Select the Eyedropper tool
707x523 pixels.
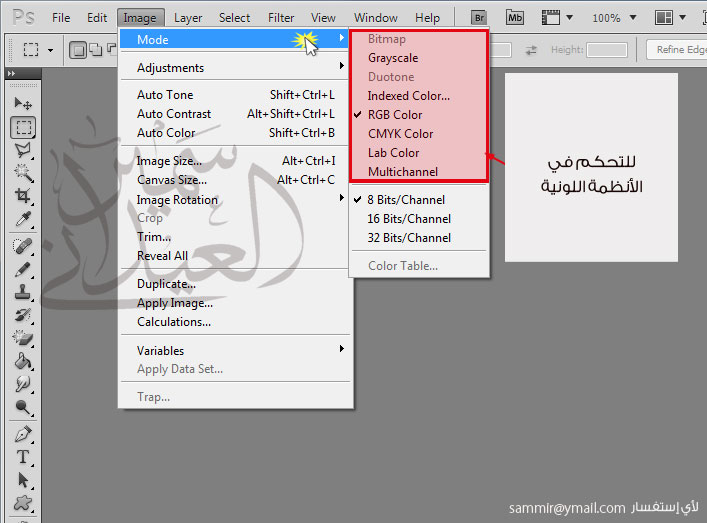pos(23,219)
